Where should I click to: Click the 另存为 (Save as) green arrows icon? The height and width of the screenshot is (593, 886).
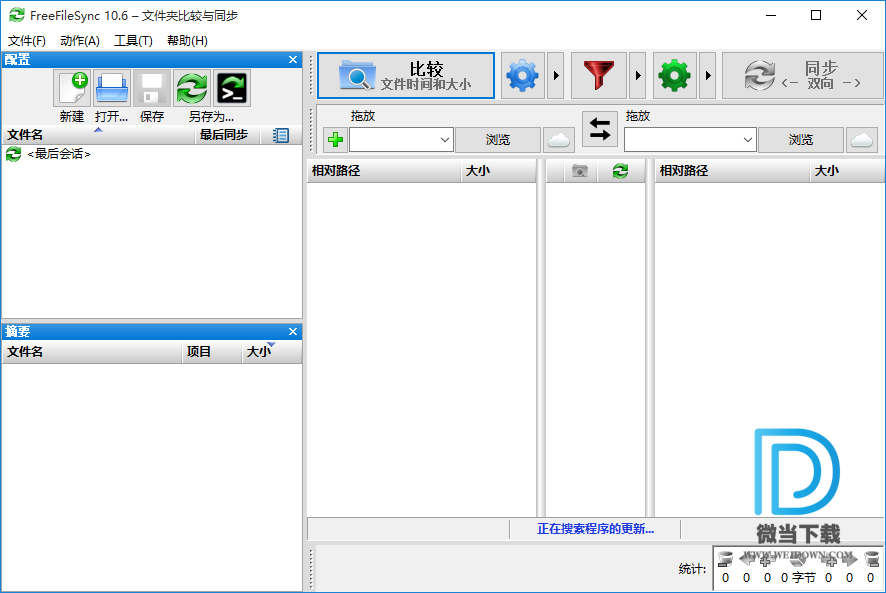click(192, 88)
